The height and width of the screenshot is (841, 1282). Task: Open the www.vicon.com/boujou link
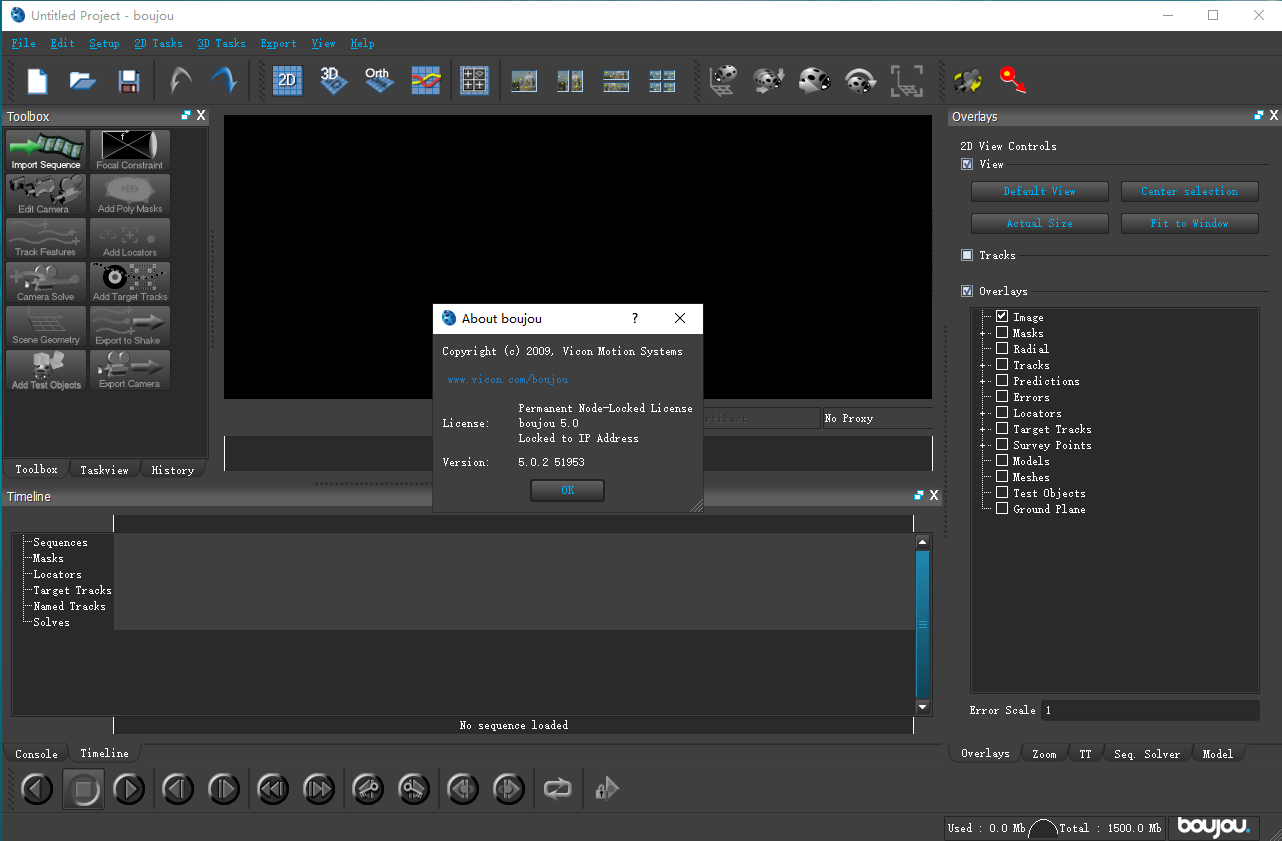click(x=507, y=380)
